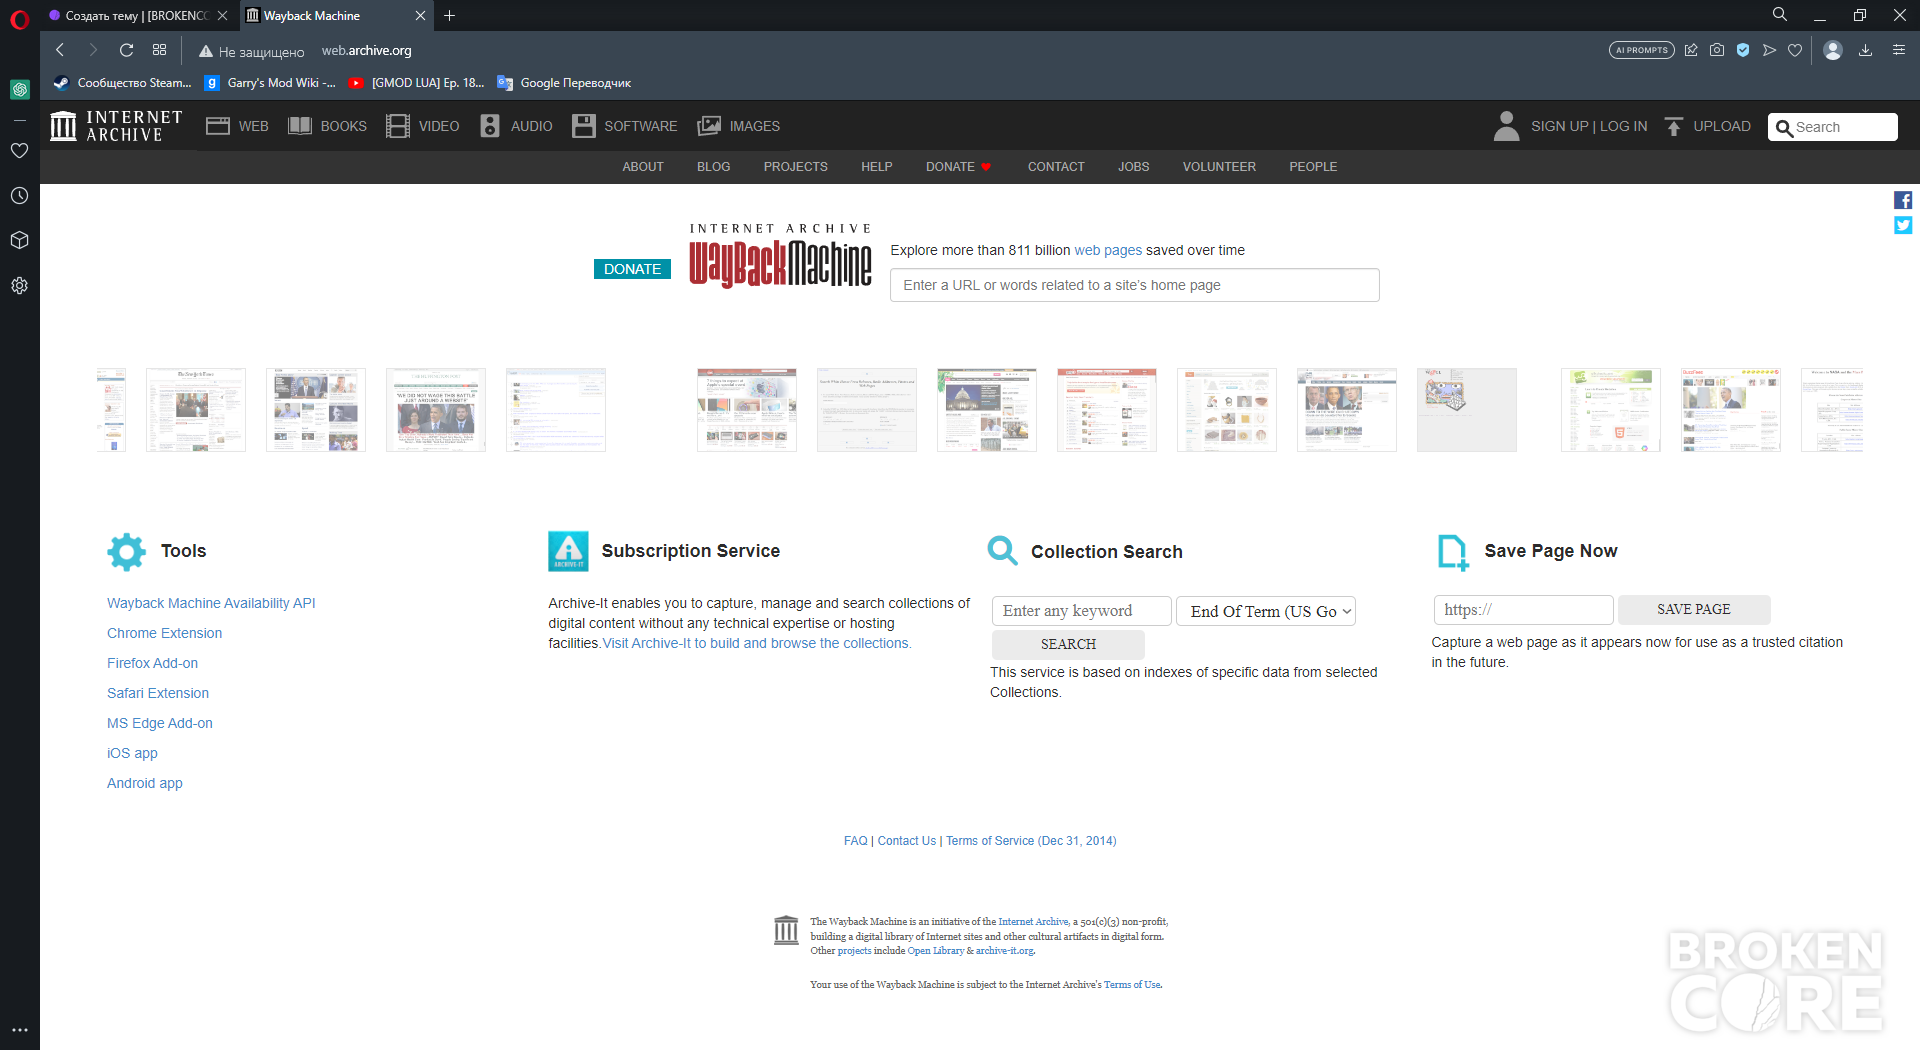Screen dimensions: 1920x1050
Task: Open Opera sidebar settings gear icon
Action: pos(19,286)
